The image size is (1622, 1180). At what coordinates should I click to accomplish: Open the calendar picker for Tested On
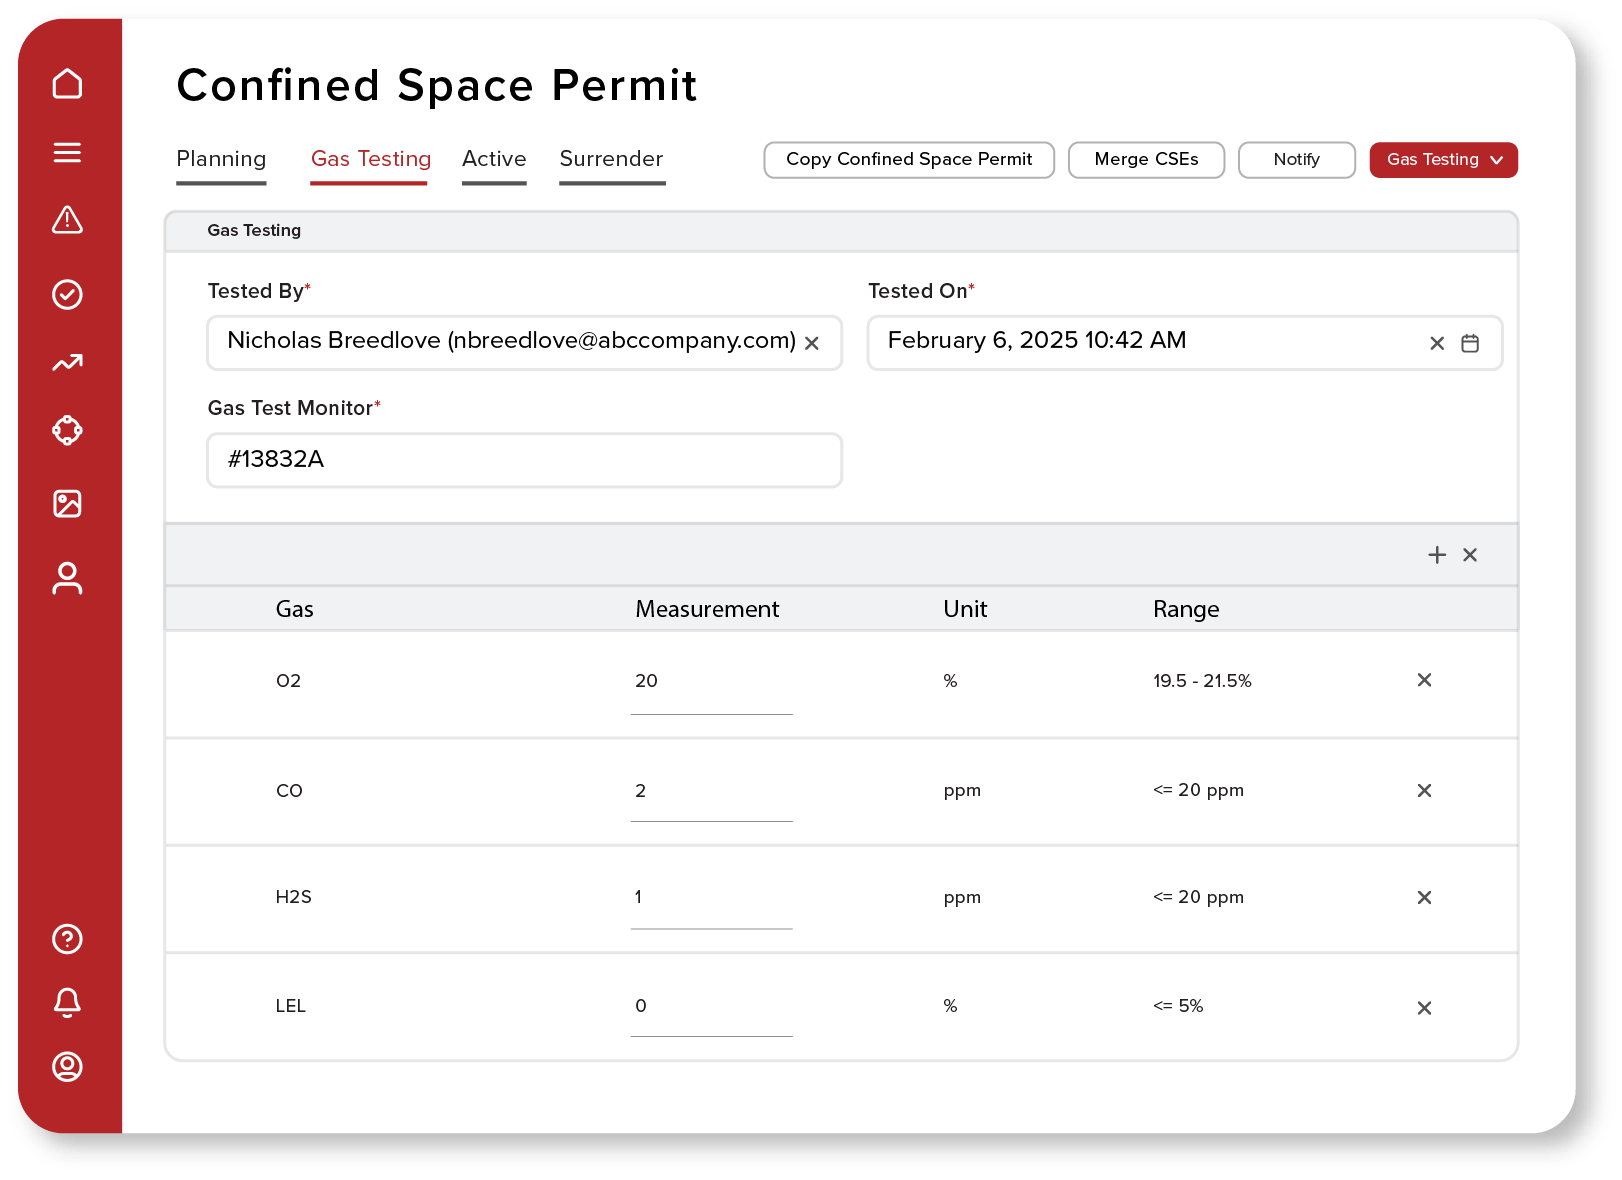[1470, 343]
